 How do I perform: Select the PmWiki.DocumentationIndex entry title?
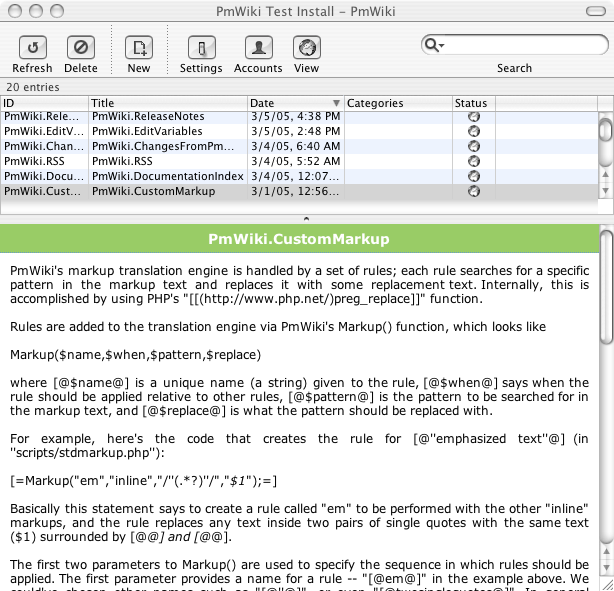168,176
